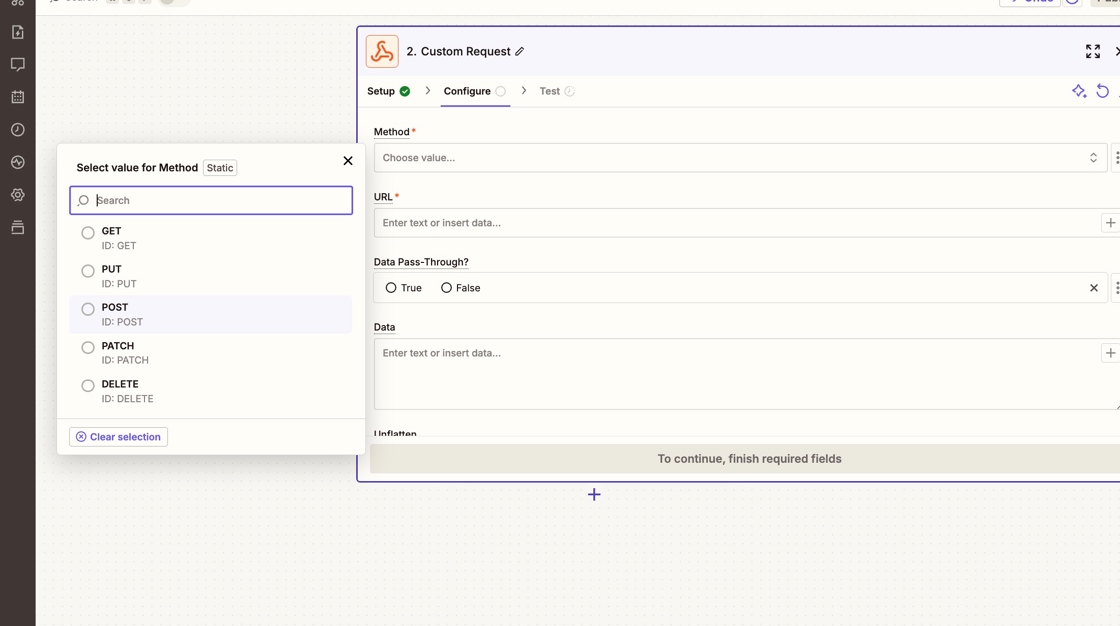Select the POST method radio button
This screenshot has width=1120, height=626.
[88, 309]
